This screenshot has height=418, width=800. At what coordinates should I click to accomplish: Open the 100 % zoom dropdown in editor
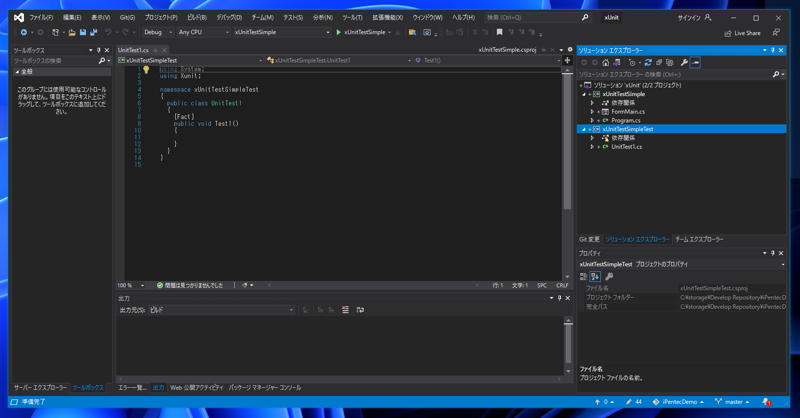click(131, 285)
